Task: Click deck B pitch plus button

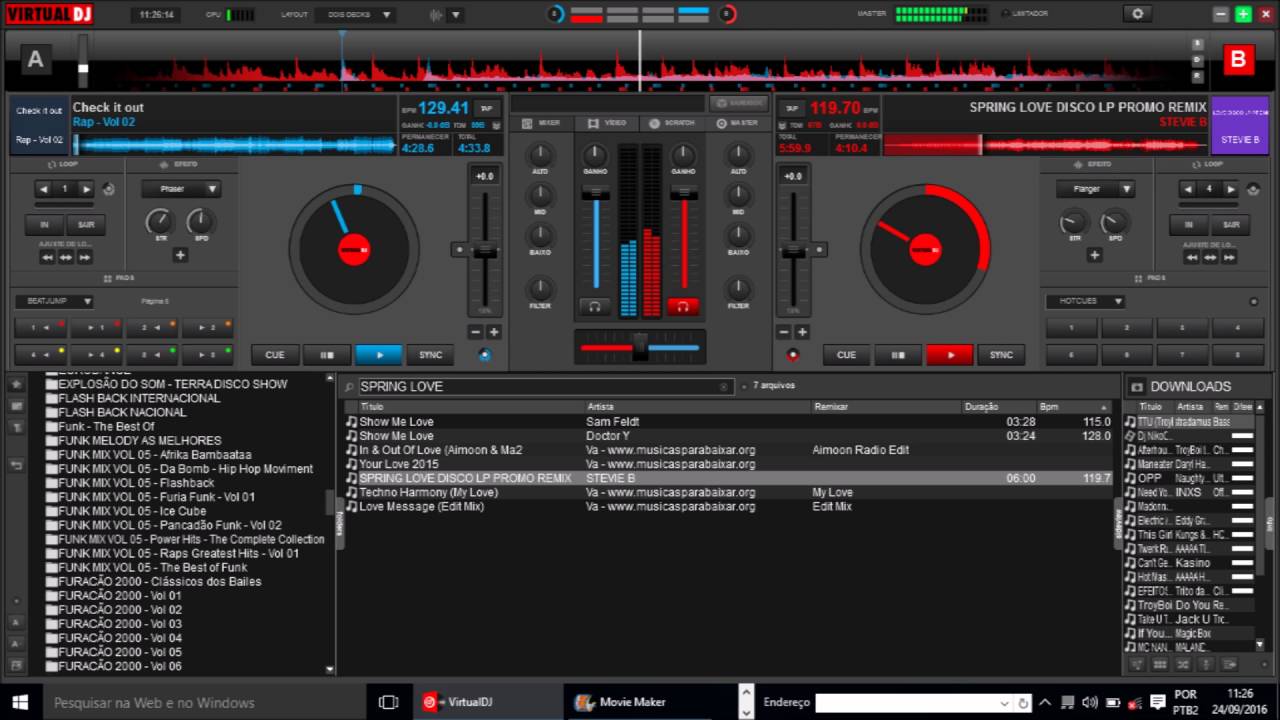Action: [x=802, y=332]
